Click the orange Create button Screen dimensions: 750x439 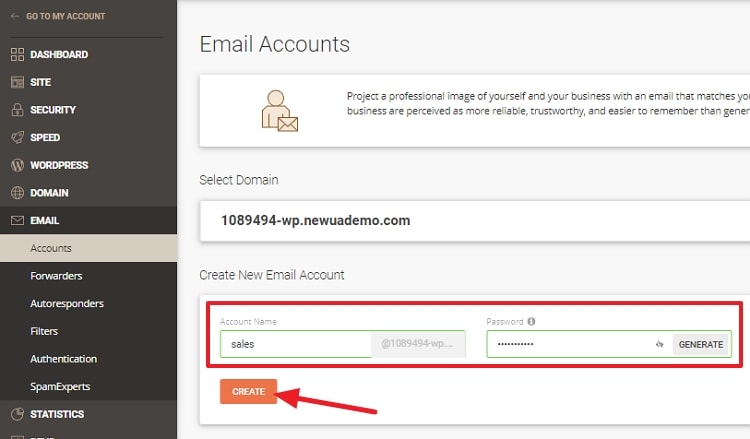[248, 391]
